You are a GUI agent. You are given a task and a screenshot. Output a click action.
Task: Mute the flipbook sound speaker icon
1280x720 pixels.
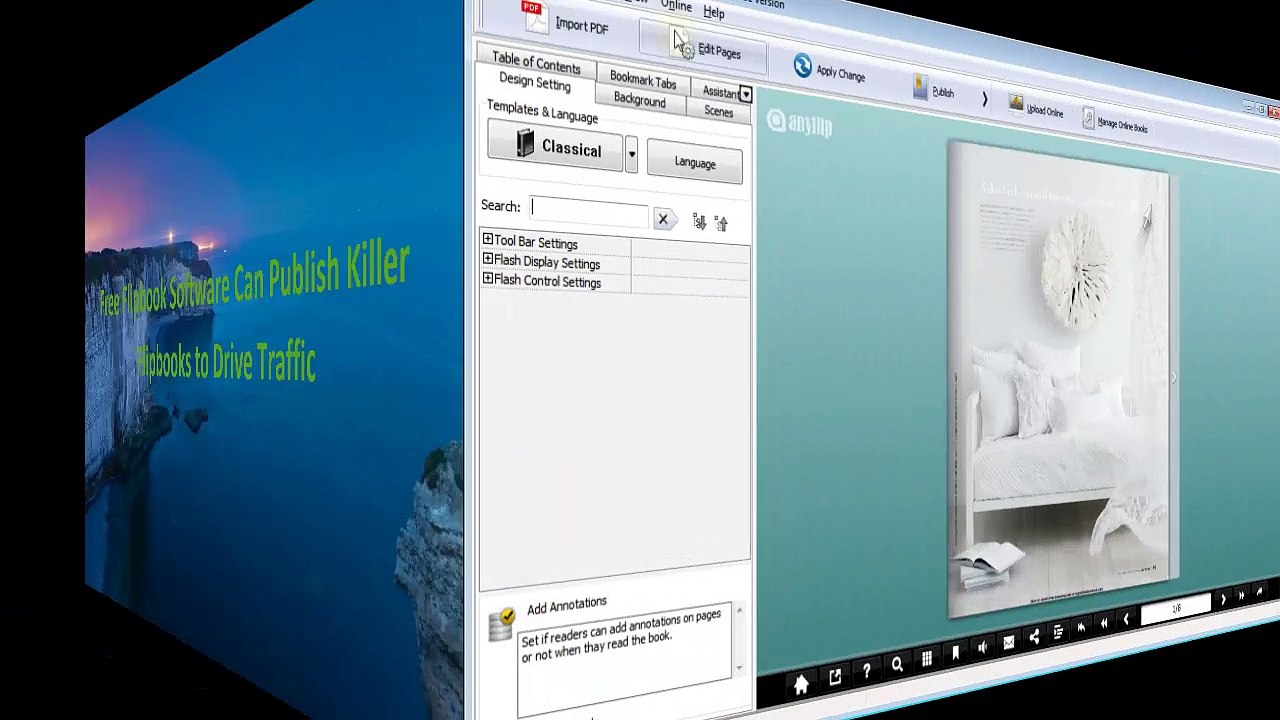(x=982, y=647)
